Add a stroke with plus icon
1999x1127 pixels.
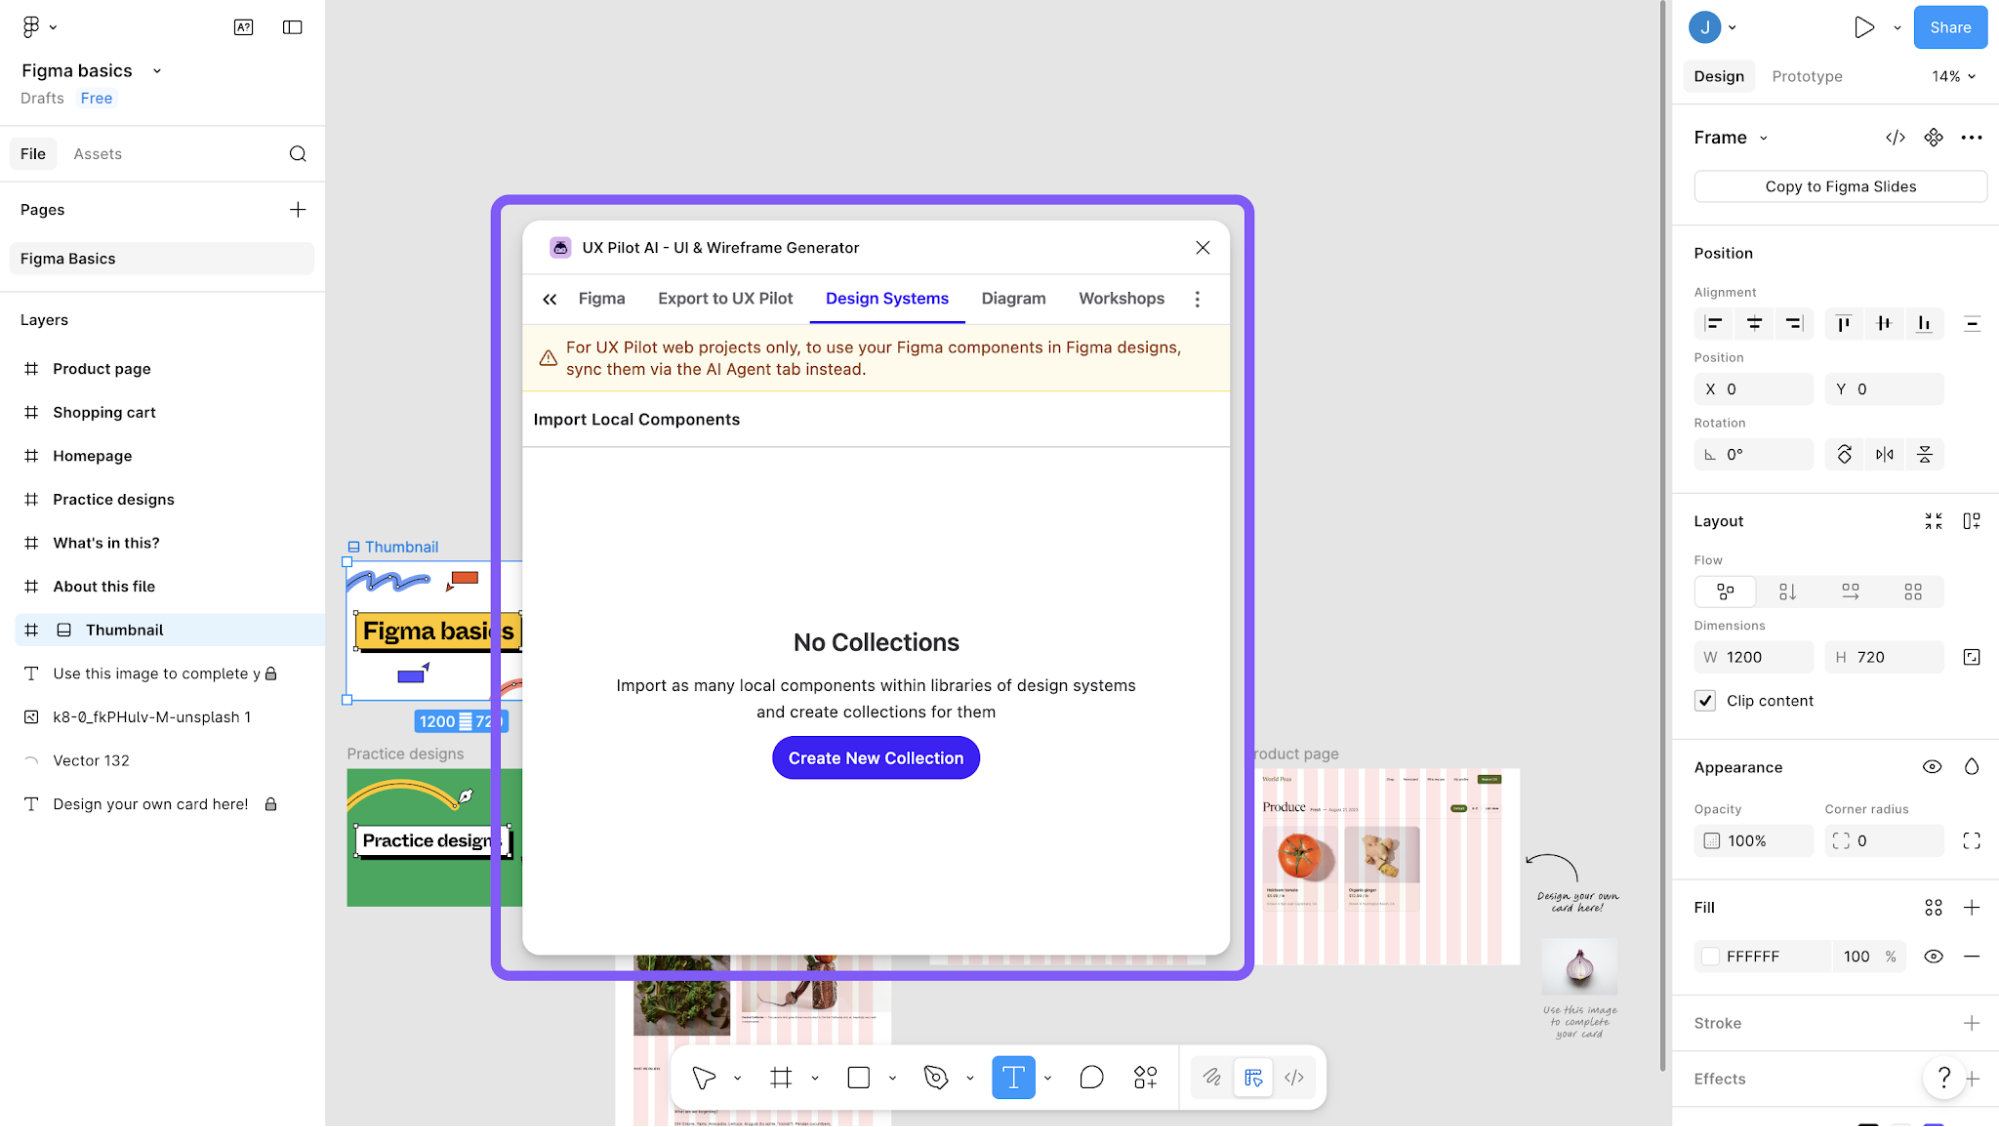pos(1971,1023)
